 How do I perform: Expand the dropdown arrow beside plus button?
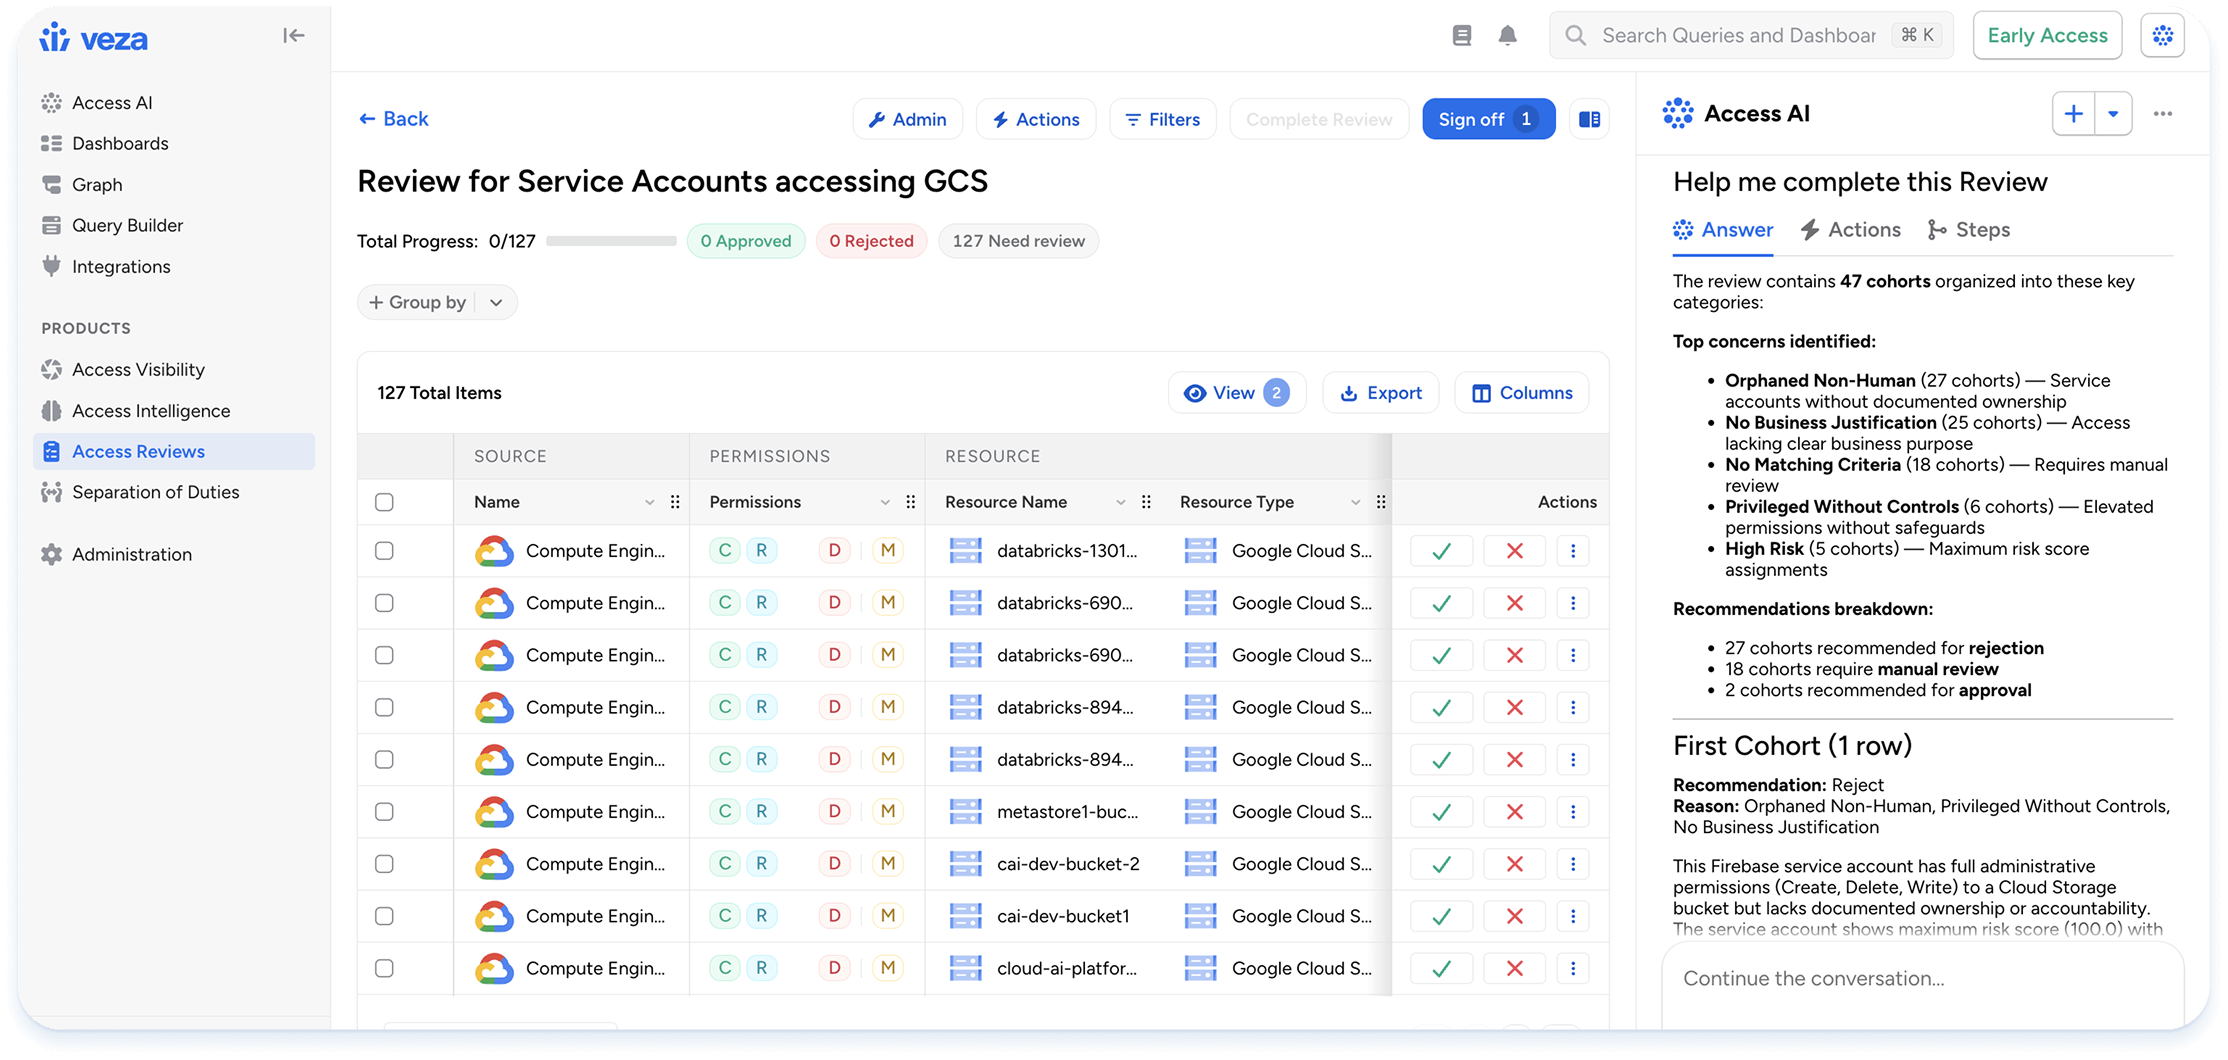[2113, 114]
